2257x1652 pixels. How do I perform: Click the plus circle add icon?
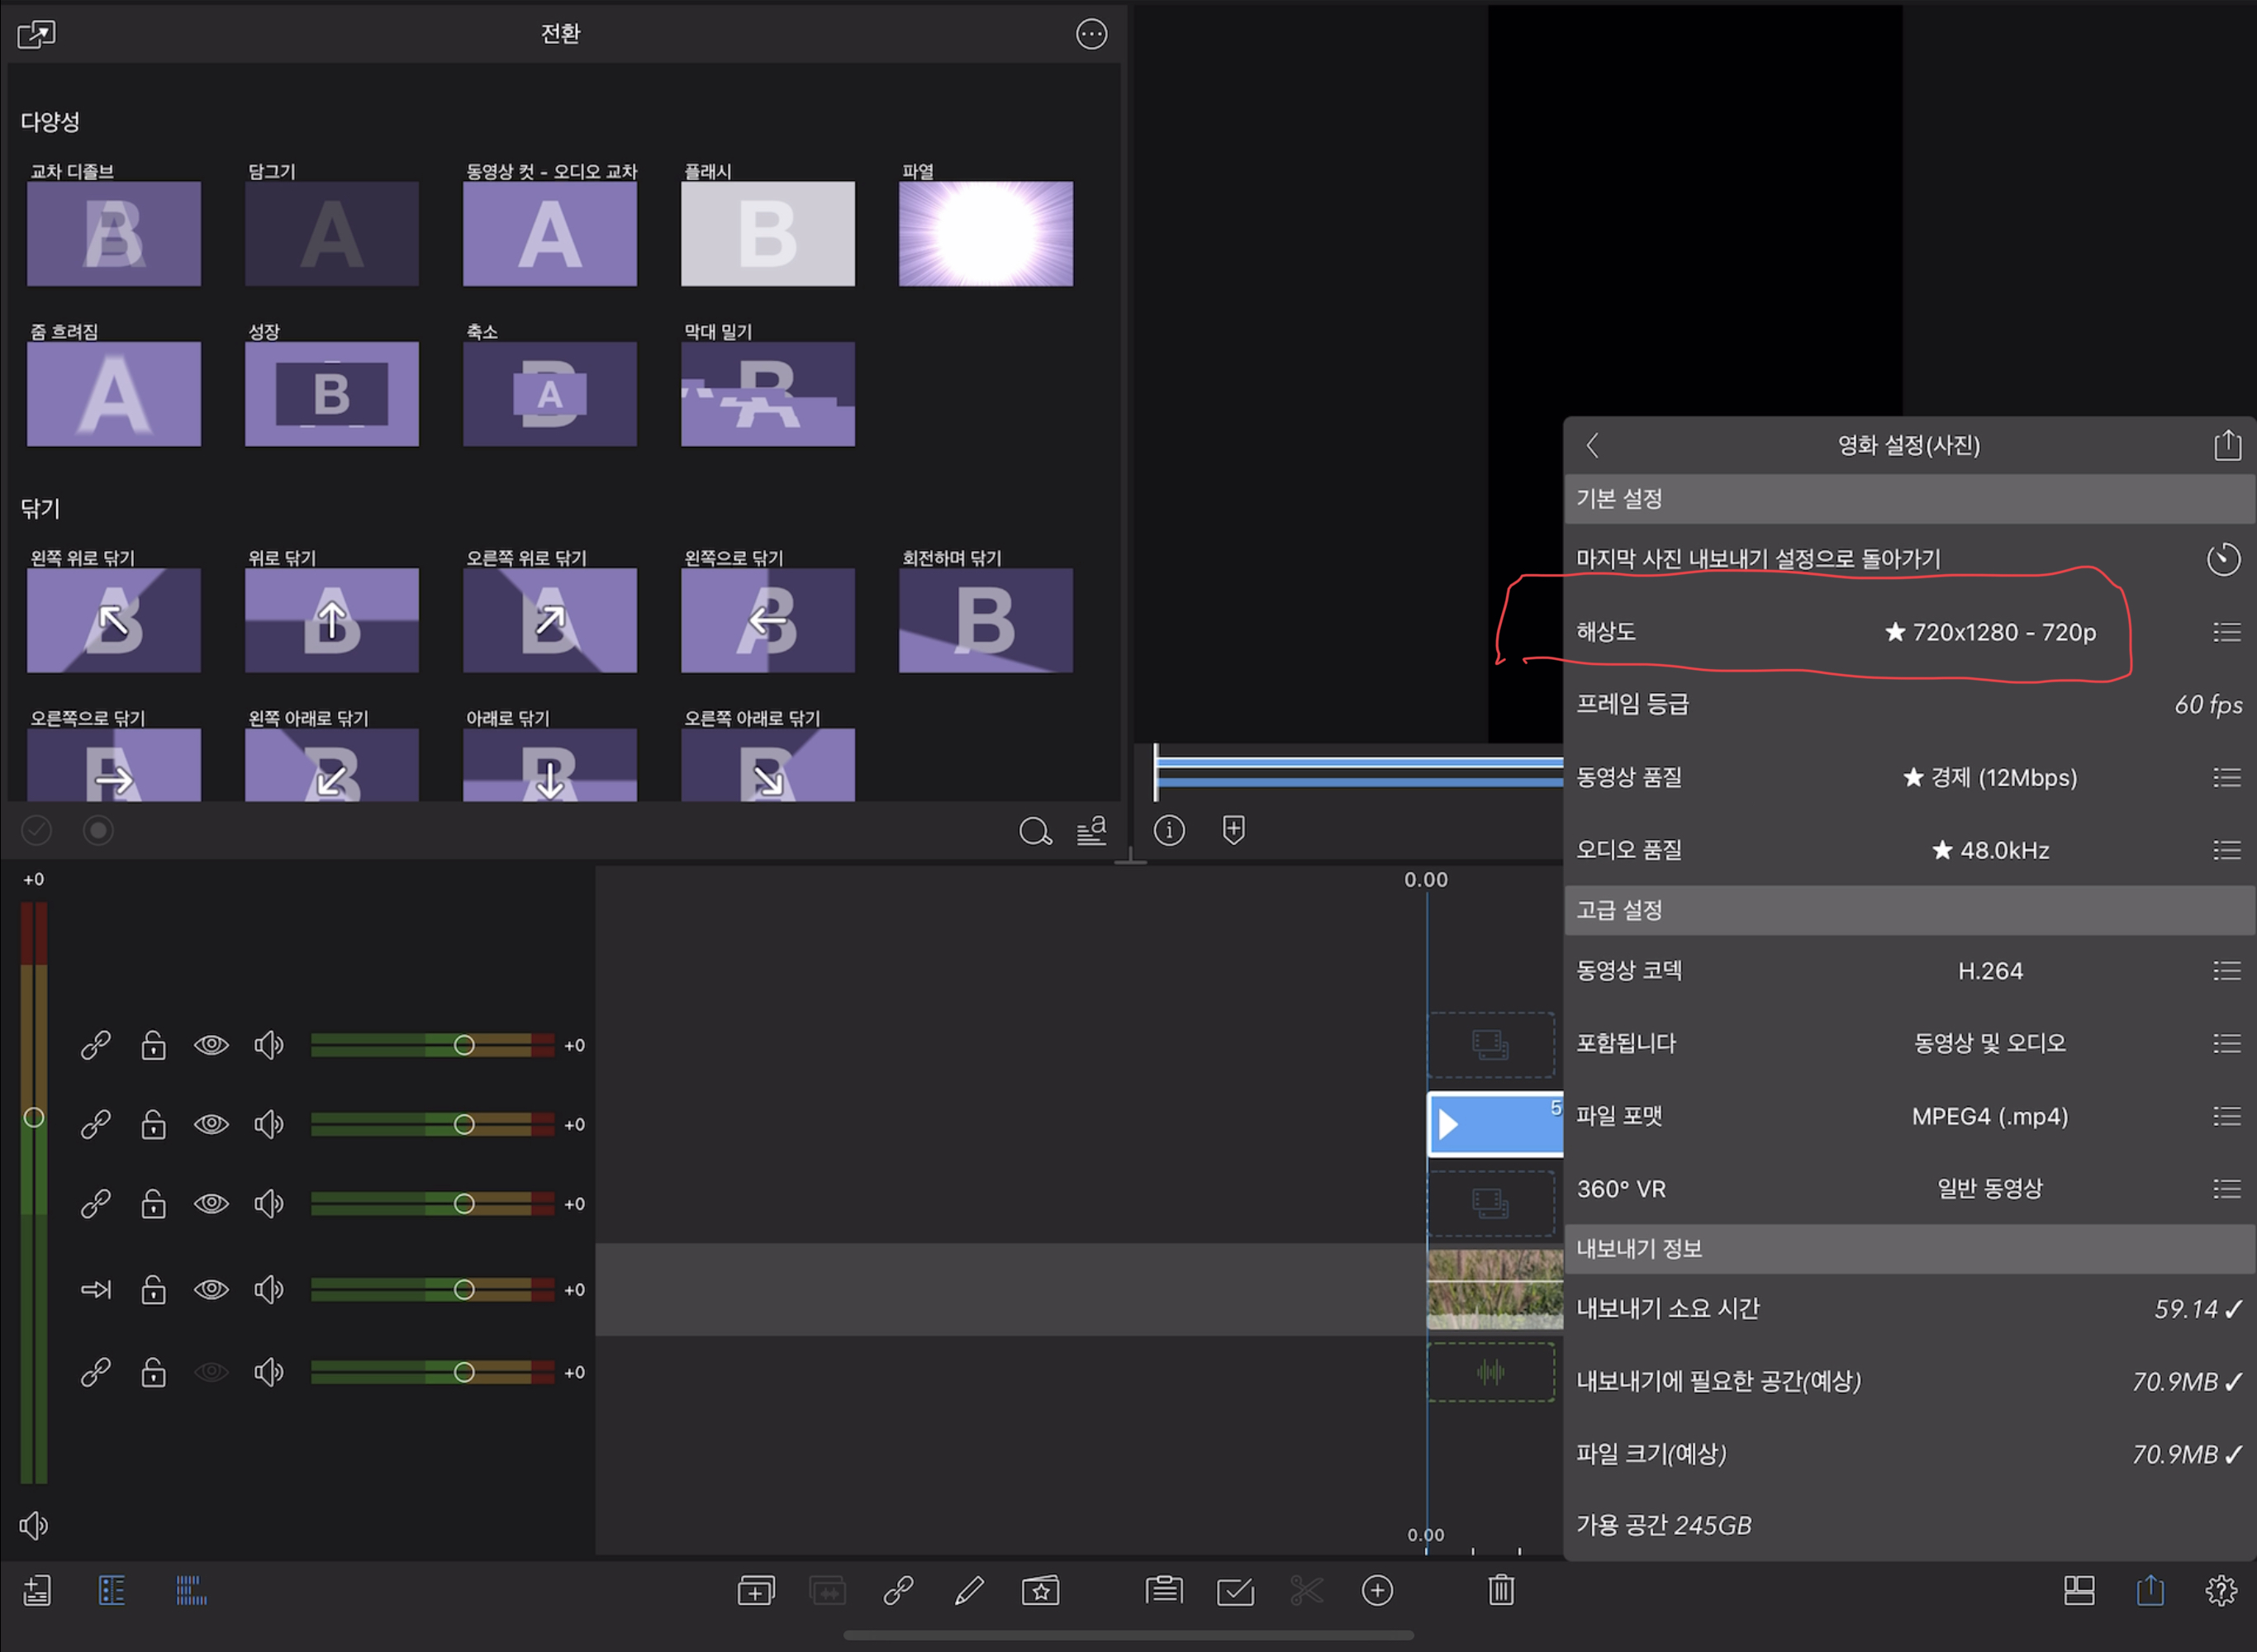point(1377,1590)
